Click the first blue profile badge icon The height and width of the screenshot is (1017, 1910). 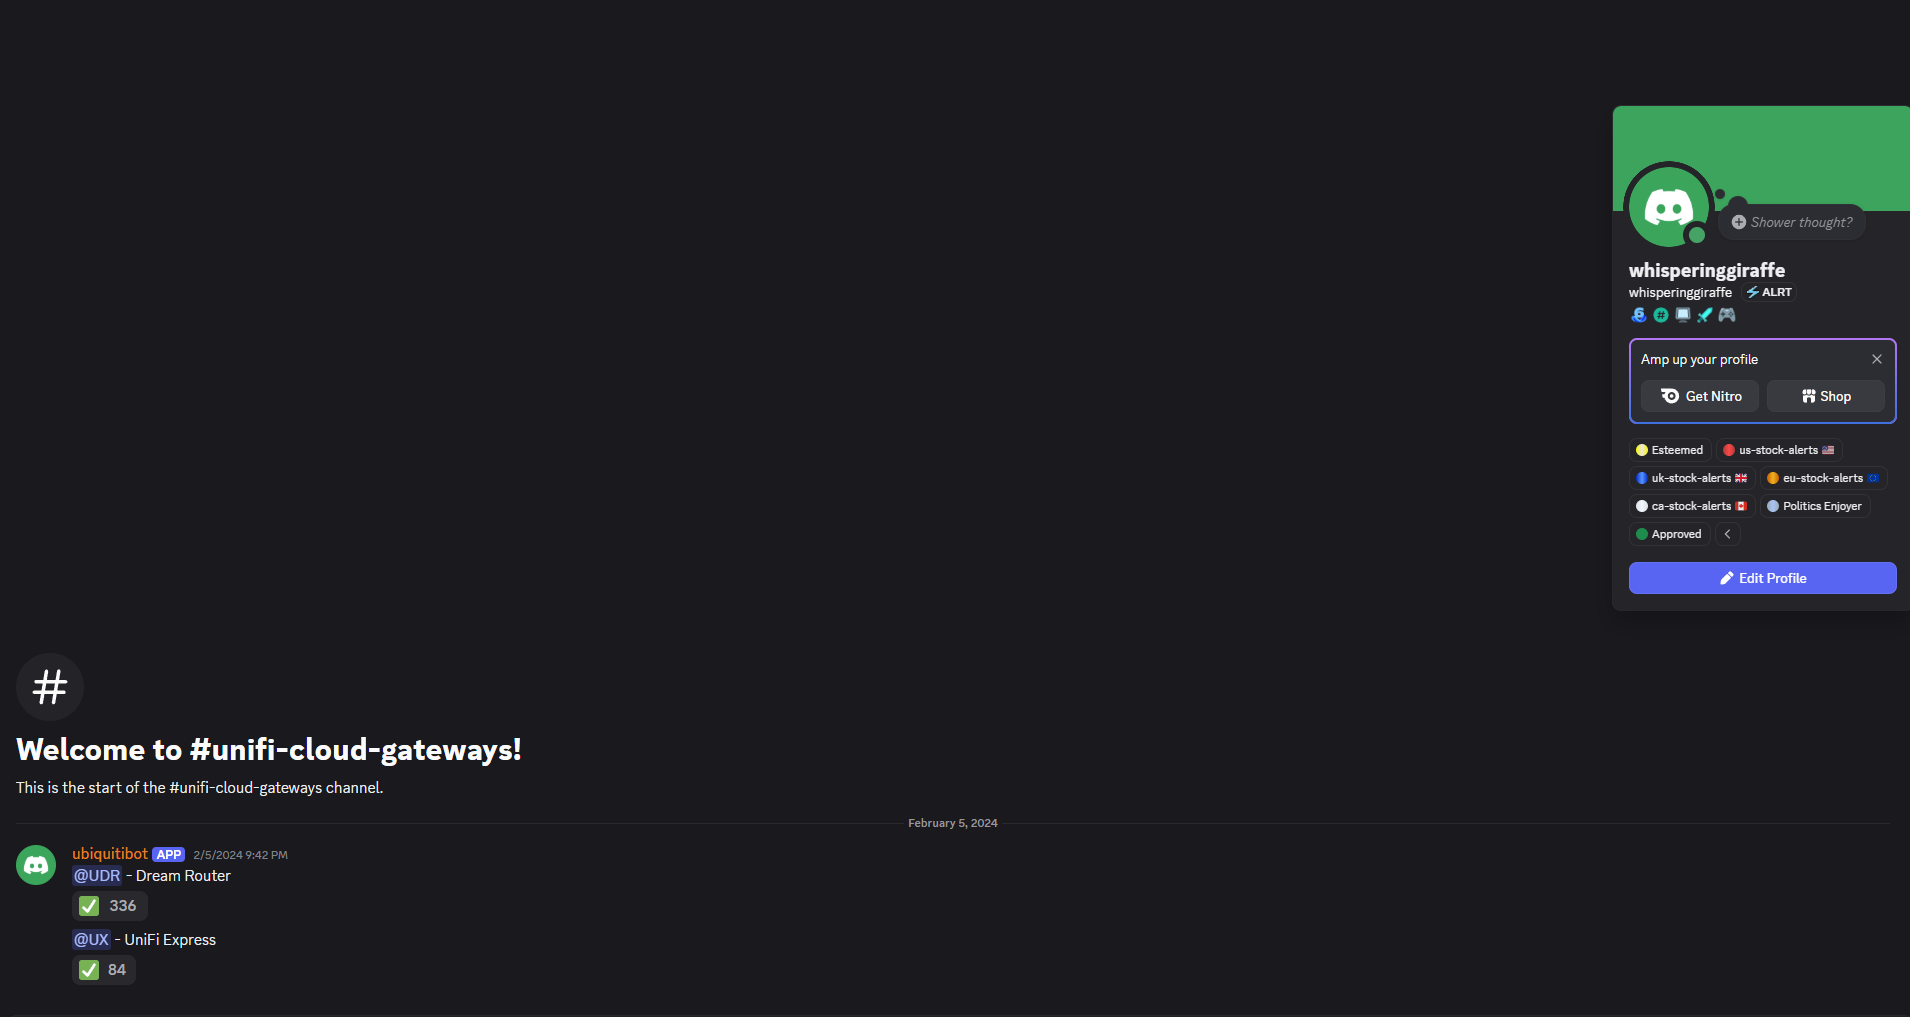(x=1639, y=315)
